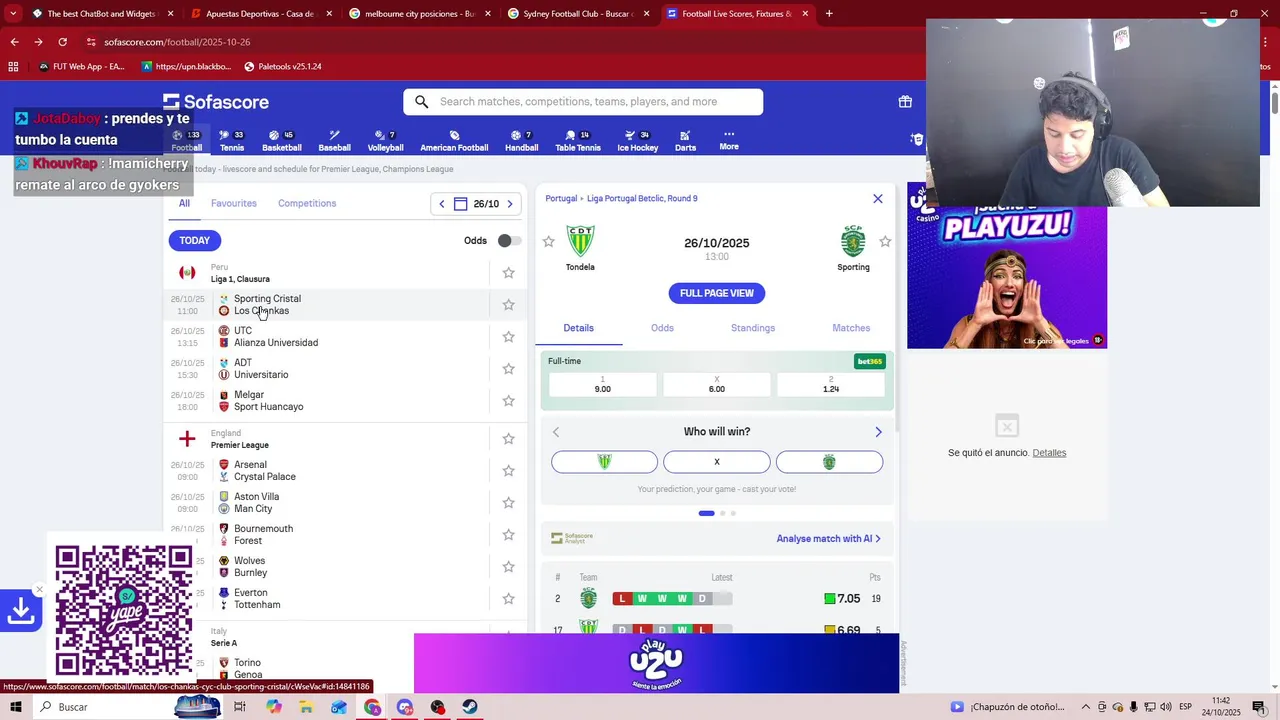Click the FULL PAGE VIEW button
The image size is (1280, 720).
click(717, 293)
